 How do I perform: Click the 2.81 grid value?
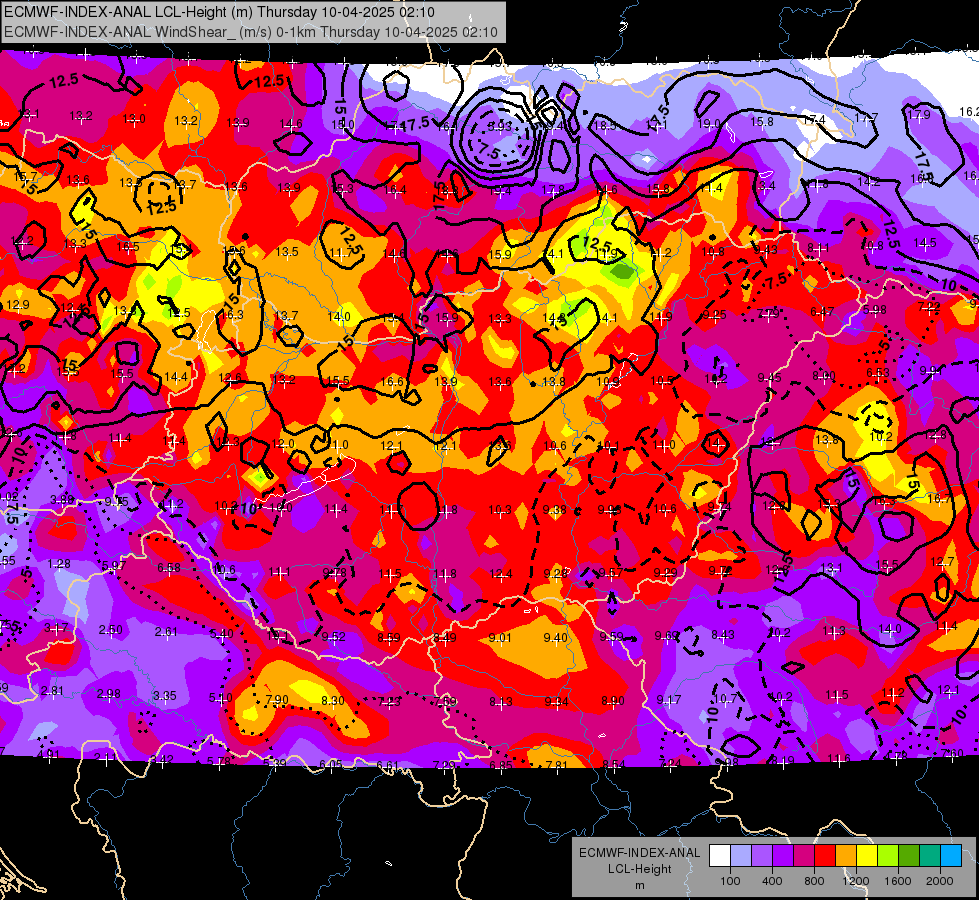[x=52, y=691]
